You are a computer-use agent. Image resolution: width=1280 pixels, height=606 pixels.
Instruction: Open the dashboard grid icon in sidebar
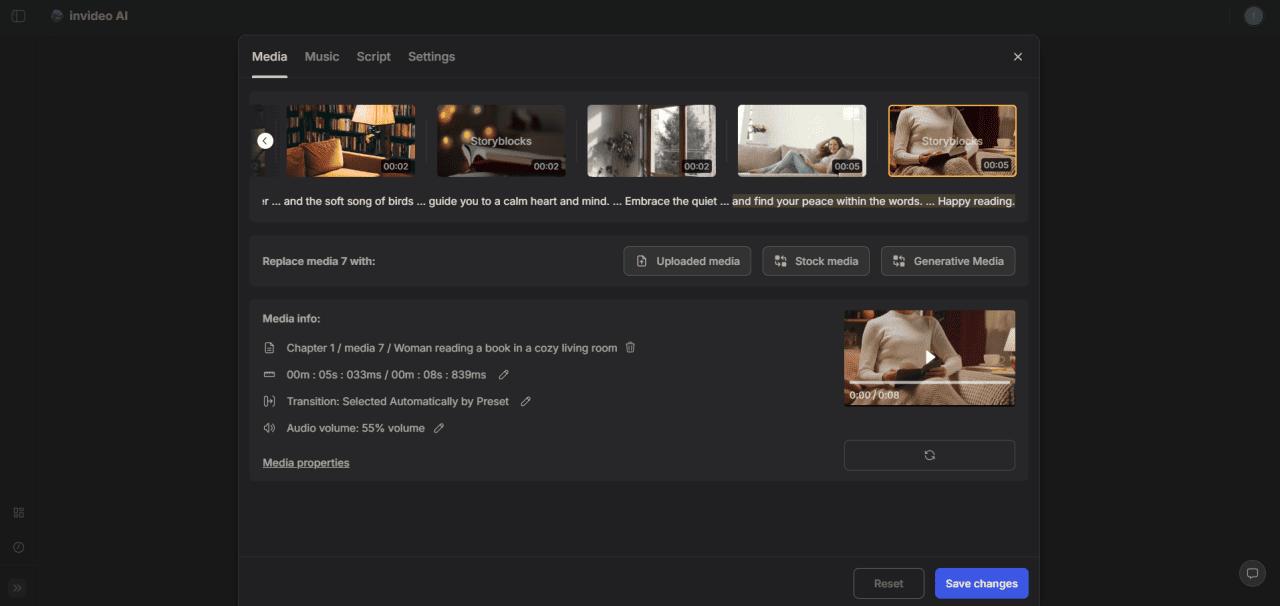tap(18, 511)
